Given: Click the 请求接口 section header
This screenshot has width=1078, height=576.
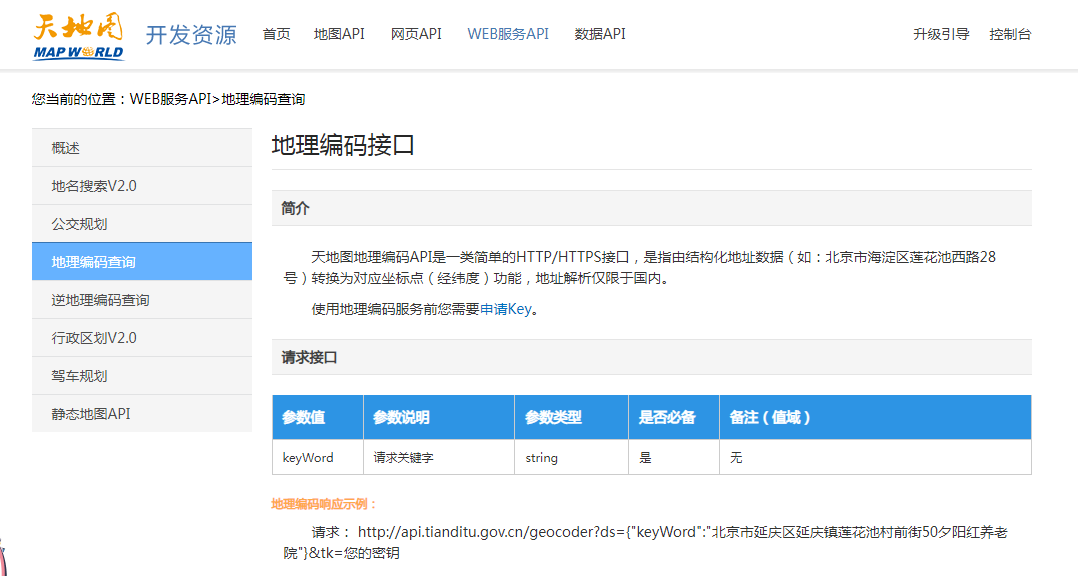Looking at the screenshot, I should [x=652, y=357].
